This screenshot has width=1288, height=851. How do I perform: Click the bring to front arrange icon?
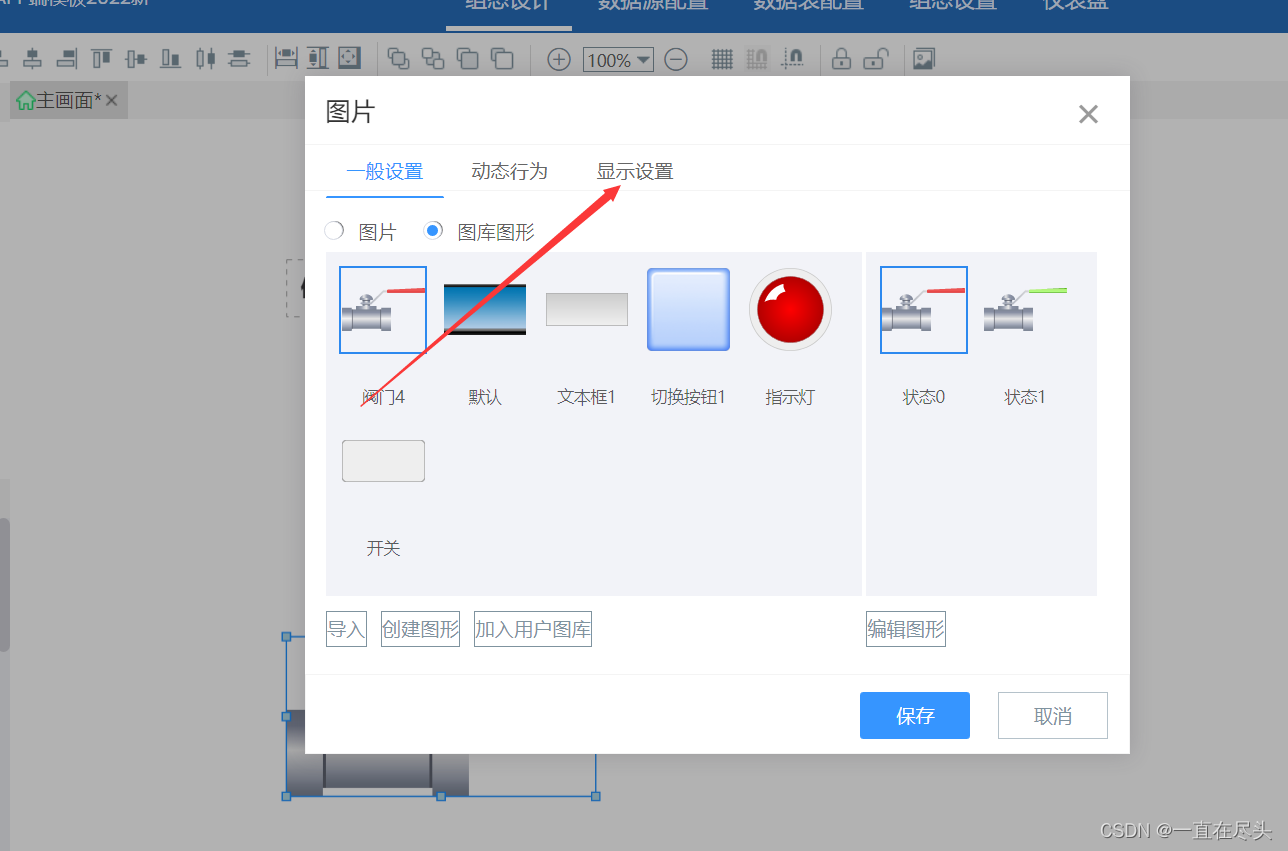coord(467,59)
